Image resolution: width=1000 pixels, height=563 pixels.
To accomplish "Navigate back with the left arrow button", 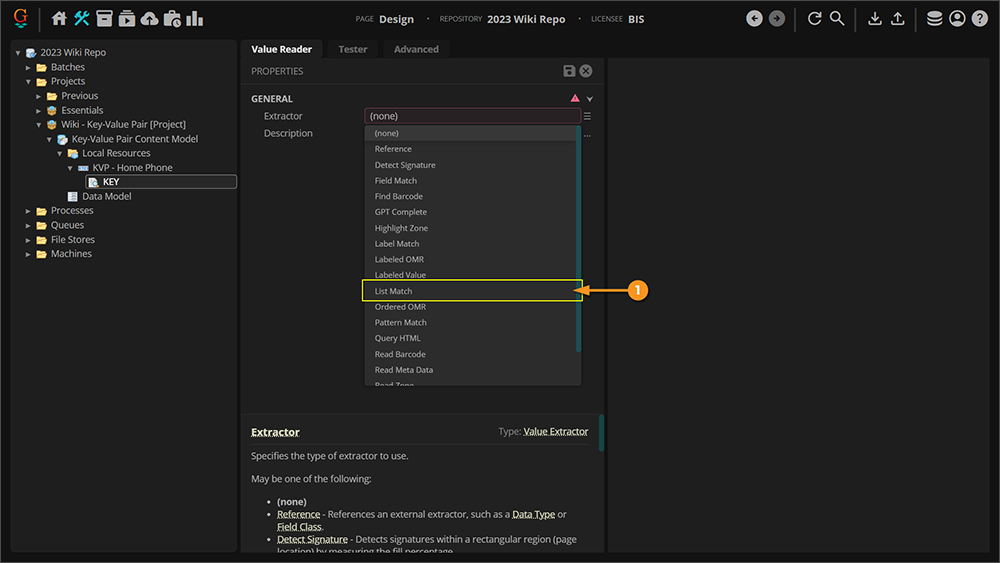I will click(754, 18).
